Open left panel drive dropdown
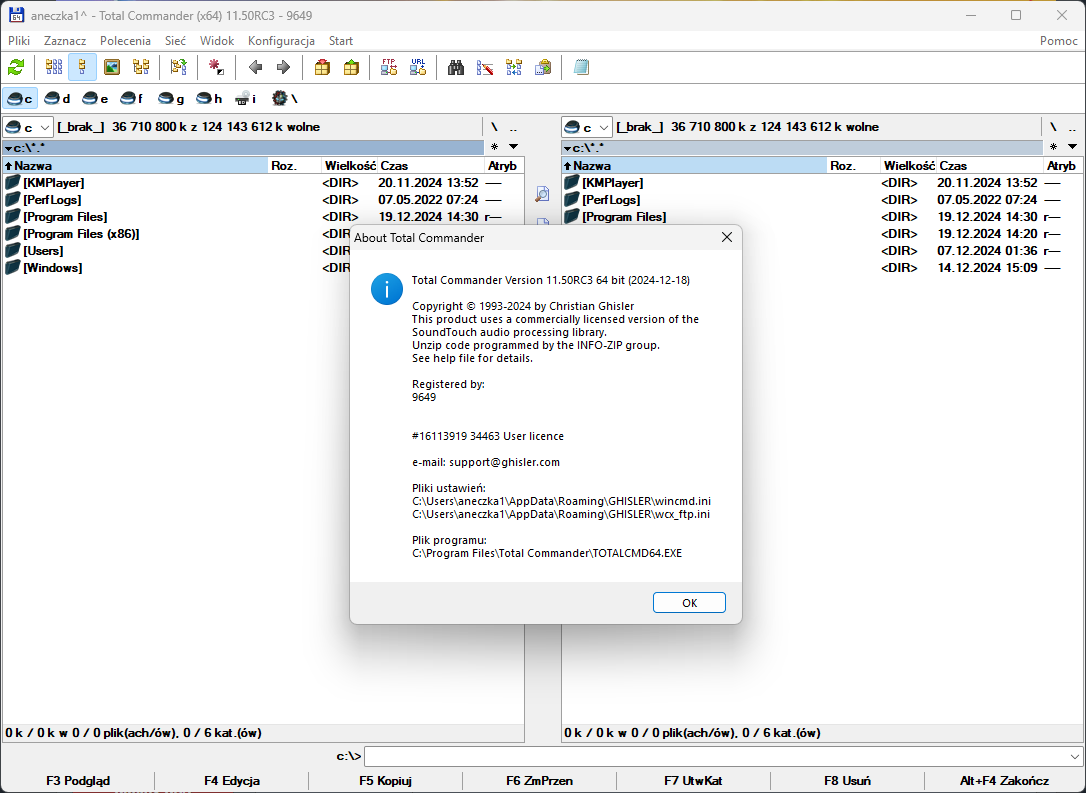The width and height of the screenshot is (1086, 793). click(28, 127)
